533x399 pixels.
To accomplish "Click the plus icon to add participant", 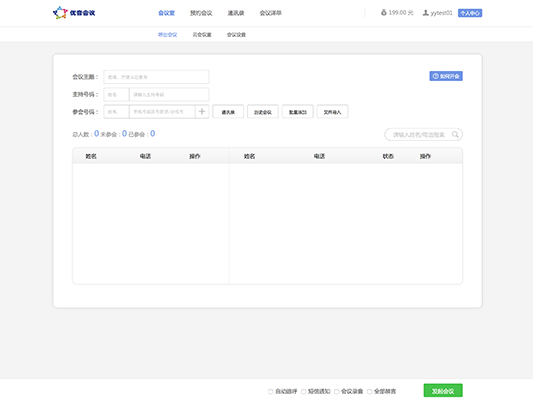I will click(202, 111).
